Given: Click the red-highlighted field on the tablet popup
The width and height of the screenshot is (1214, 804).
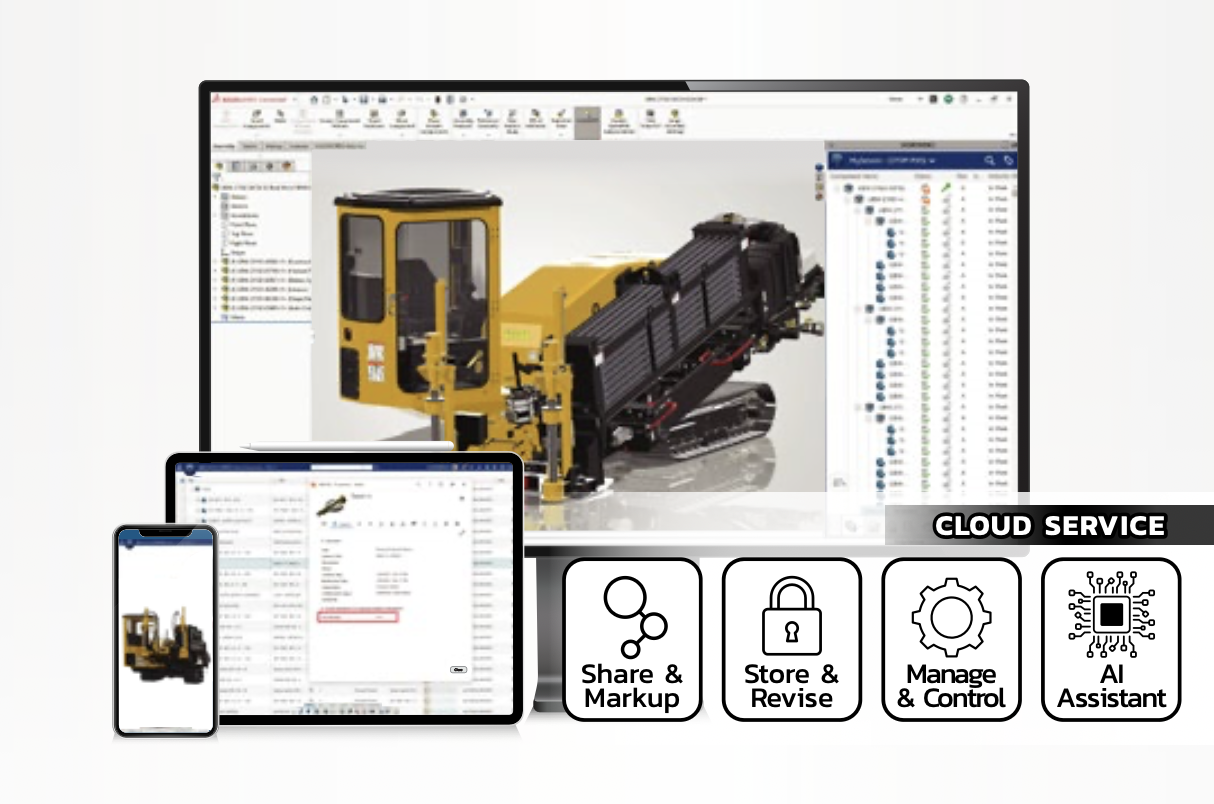Looking at the screenshot, I should coord(358,617).
